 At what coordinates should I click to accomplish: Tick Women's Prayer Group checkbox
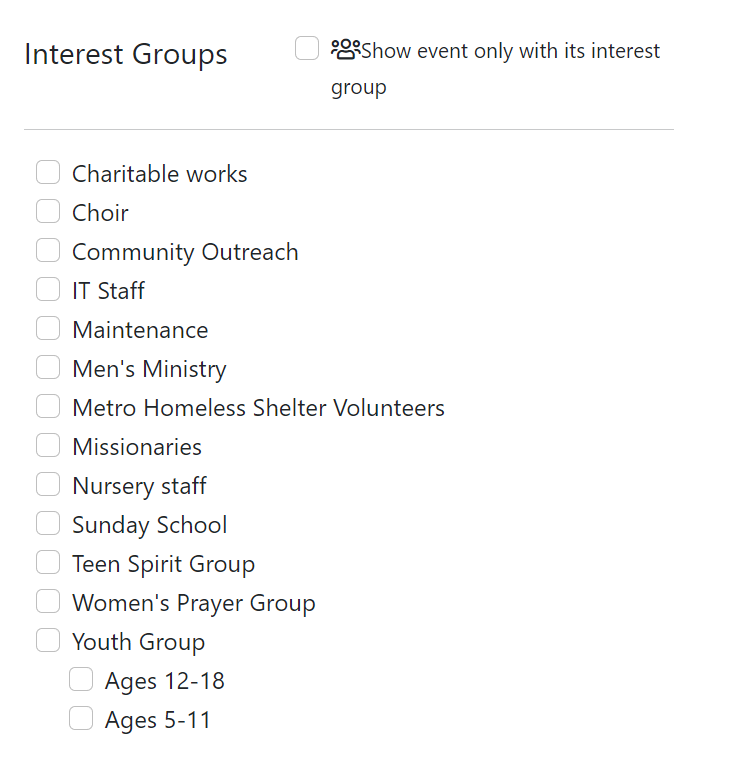click(x=48, y=602)
